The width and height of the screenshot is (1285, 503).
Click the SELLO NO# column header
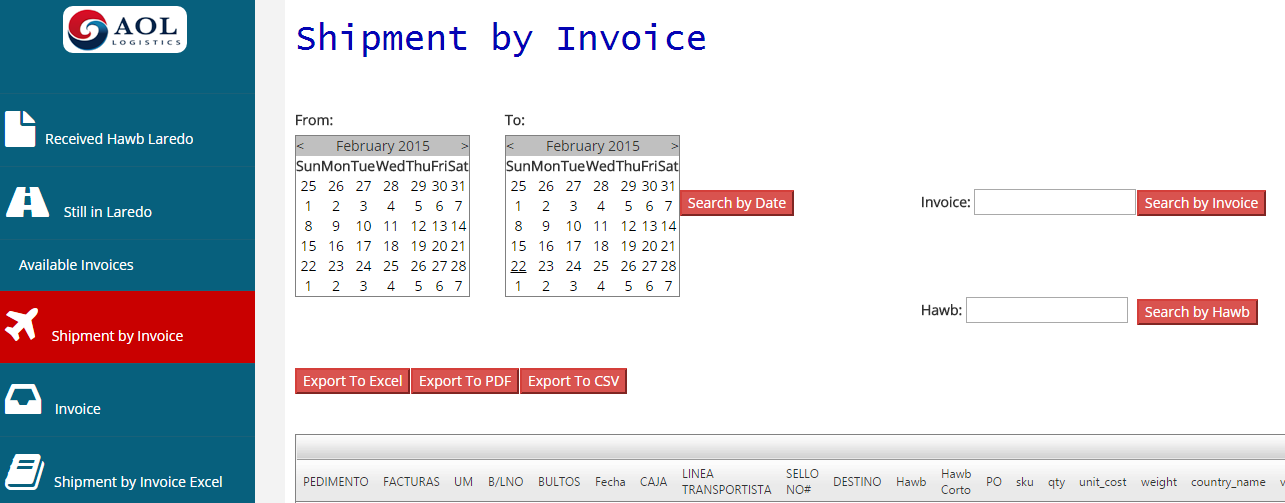(802, 482)
